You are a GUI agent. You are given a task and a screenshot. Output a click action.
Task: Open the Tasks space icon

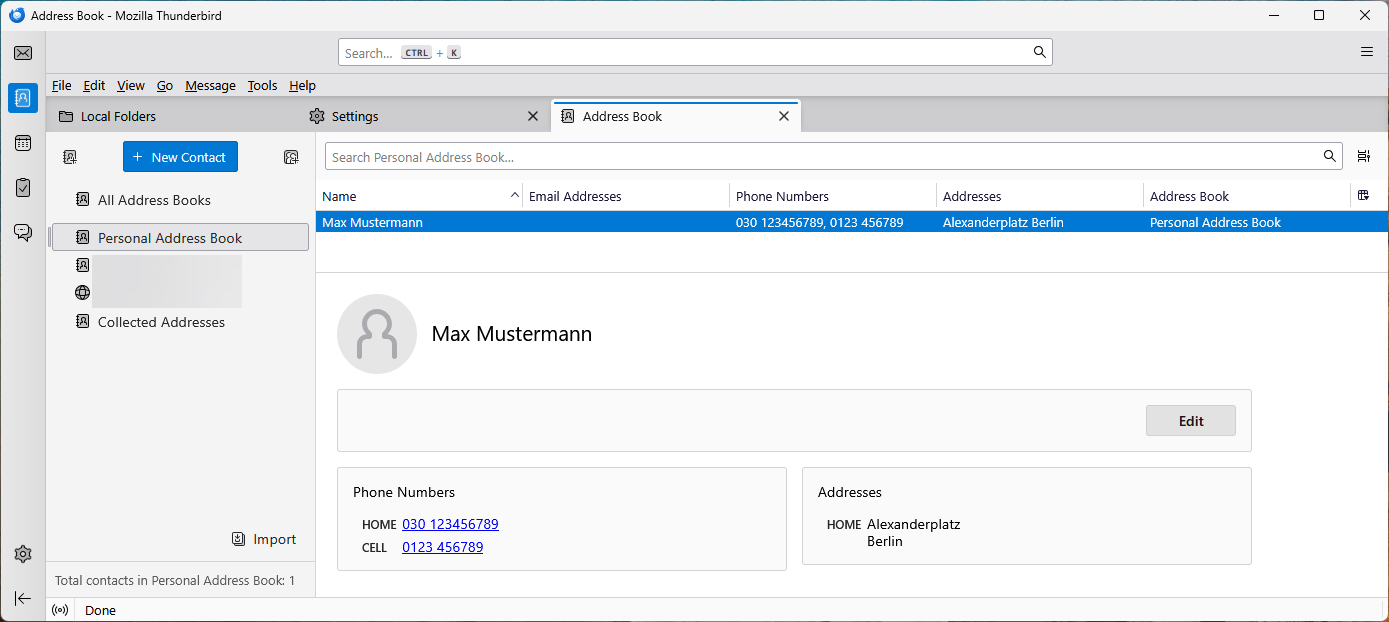pyautogui.click(x=23, y=188)
